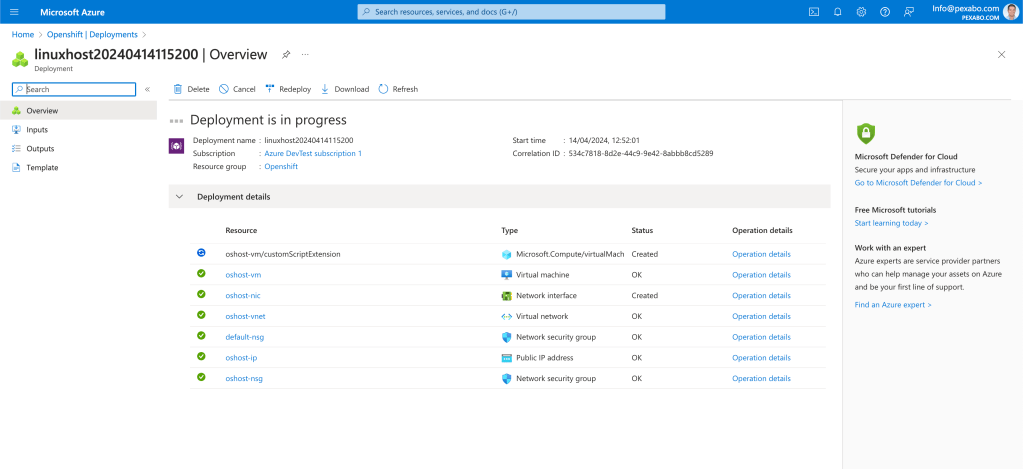This screenshot has width=1023, height=469.
Task: Close the deployment blade with X
Action: 1001,55
